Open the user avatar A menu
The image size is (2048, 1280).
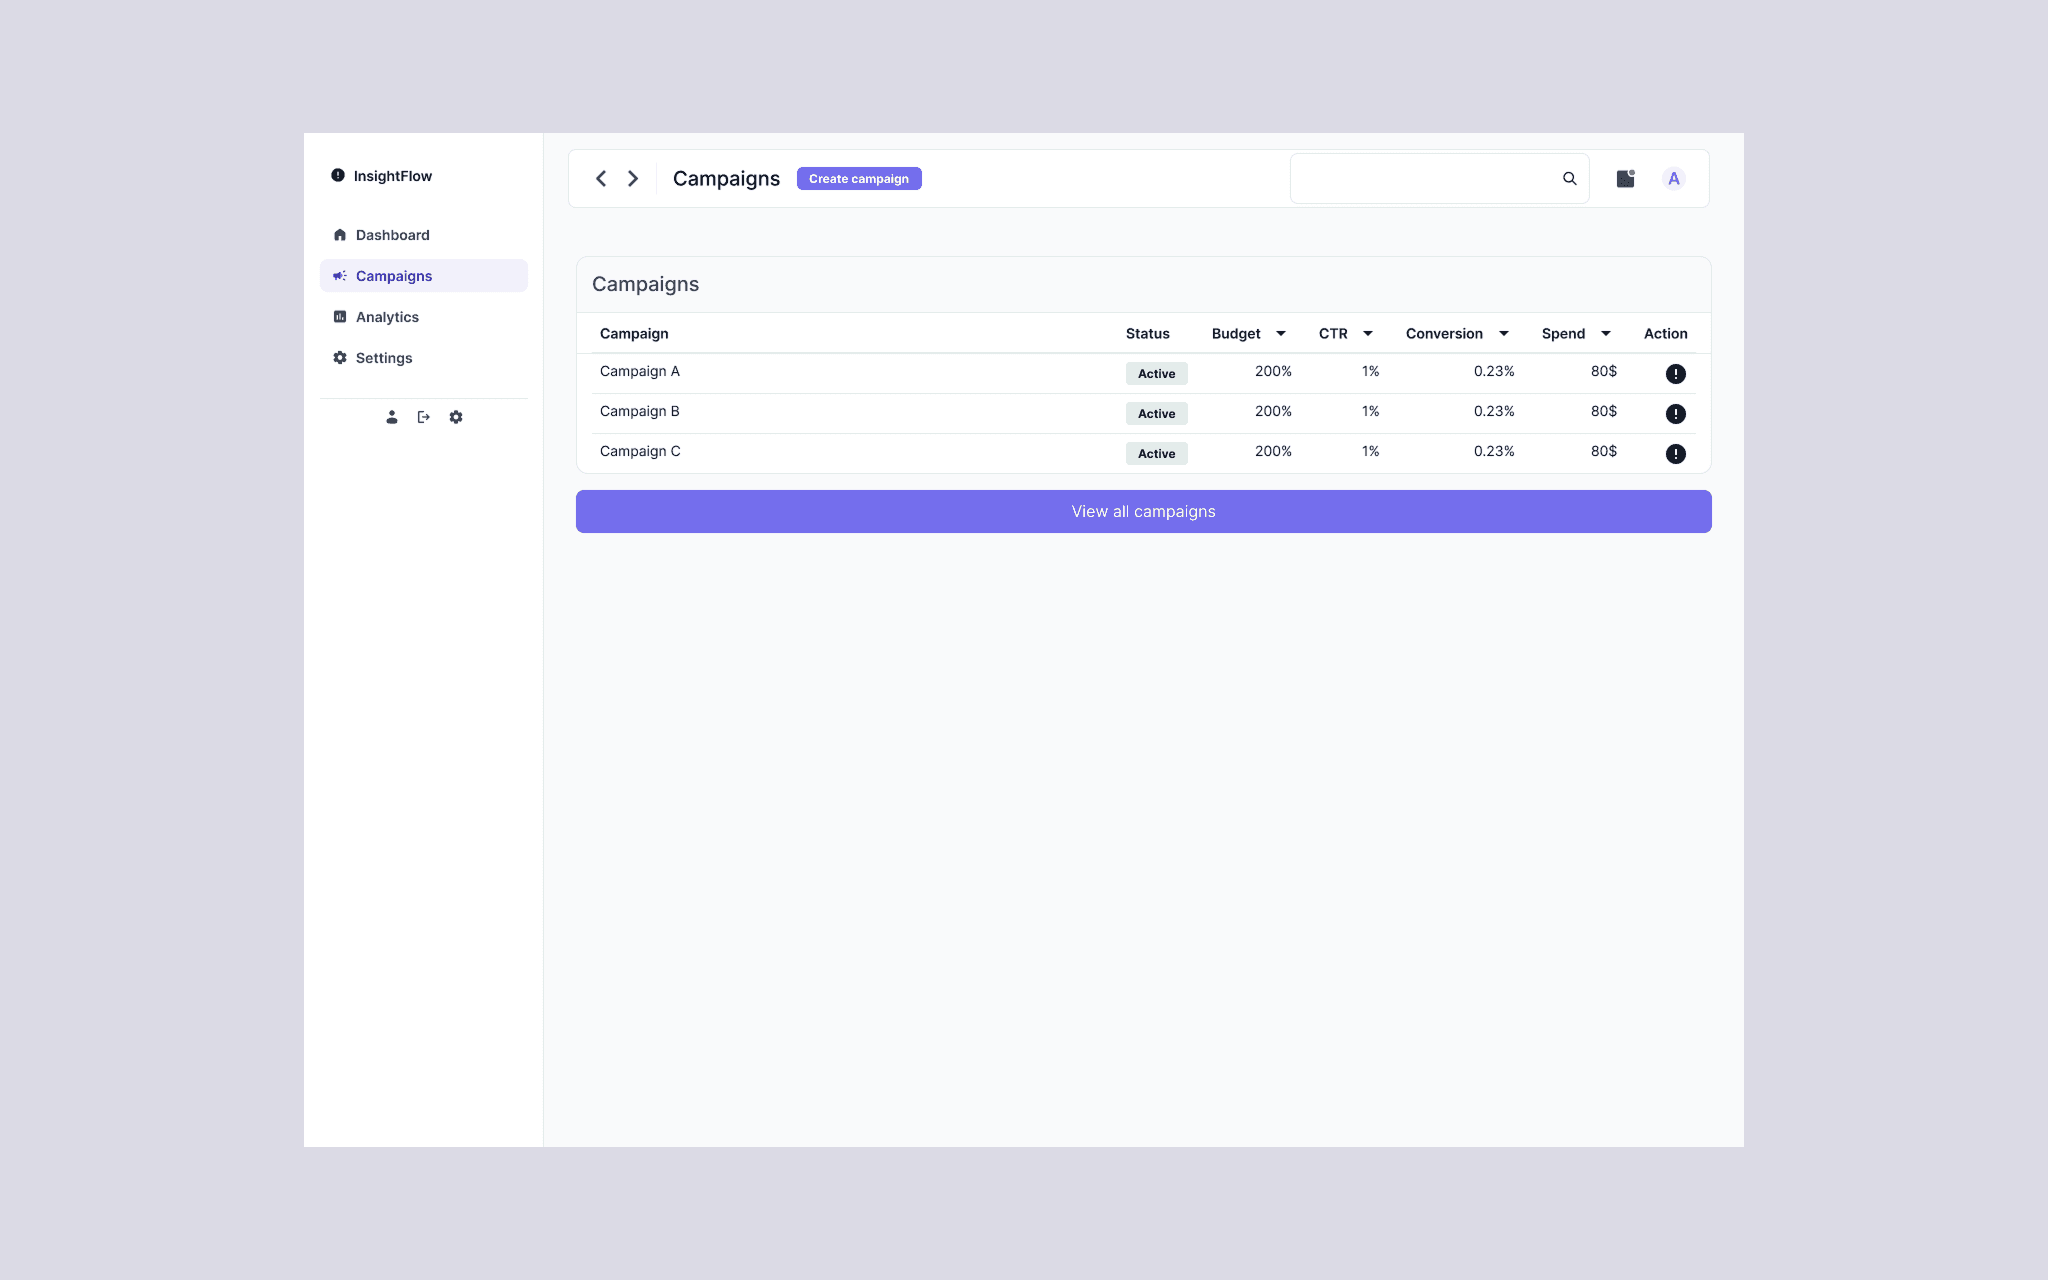(1673, 178)
